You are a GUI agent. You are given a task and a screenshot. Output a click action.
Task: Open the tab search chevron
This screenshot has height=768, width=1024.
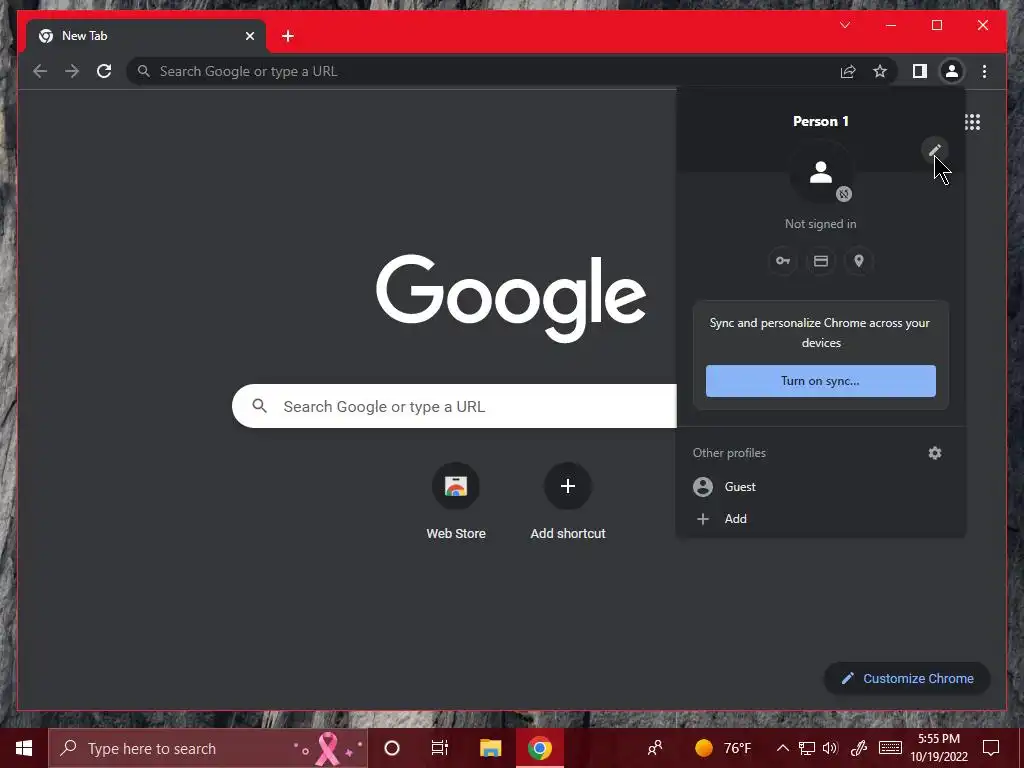click(845, 25)
